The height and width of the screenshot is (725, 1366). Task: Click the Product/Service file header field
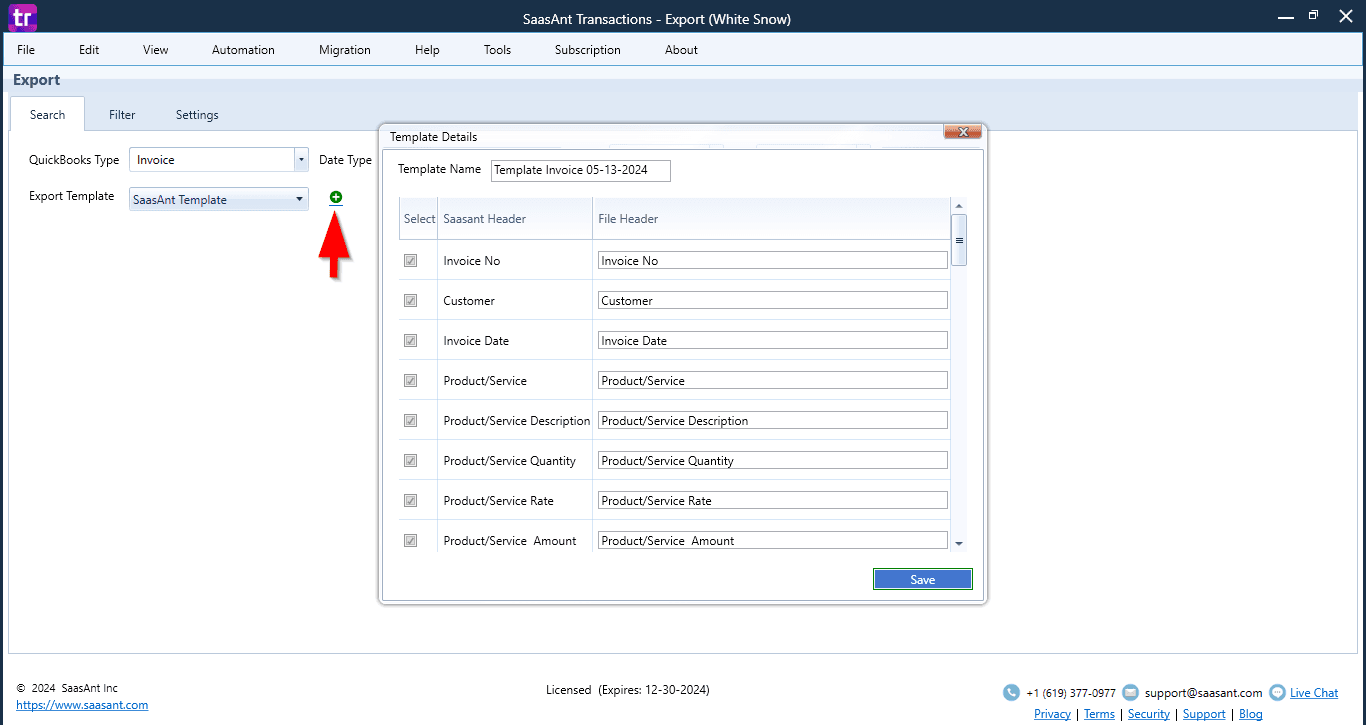click(x=772, y=380)
